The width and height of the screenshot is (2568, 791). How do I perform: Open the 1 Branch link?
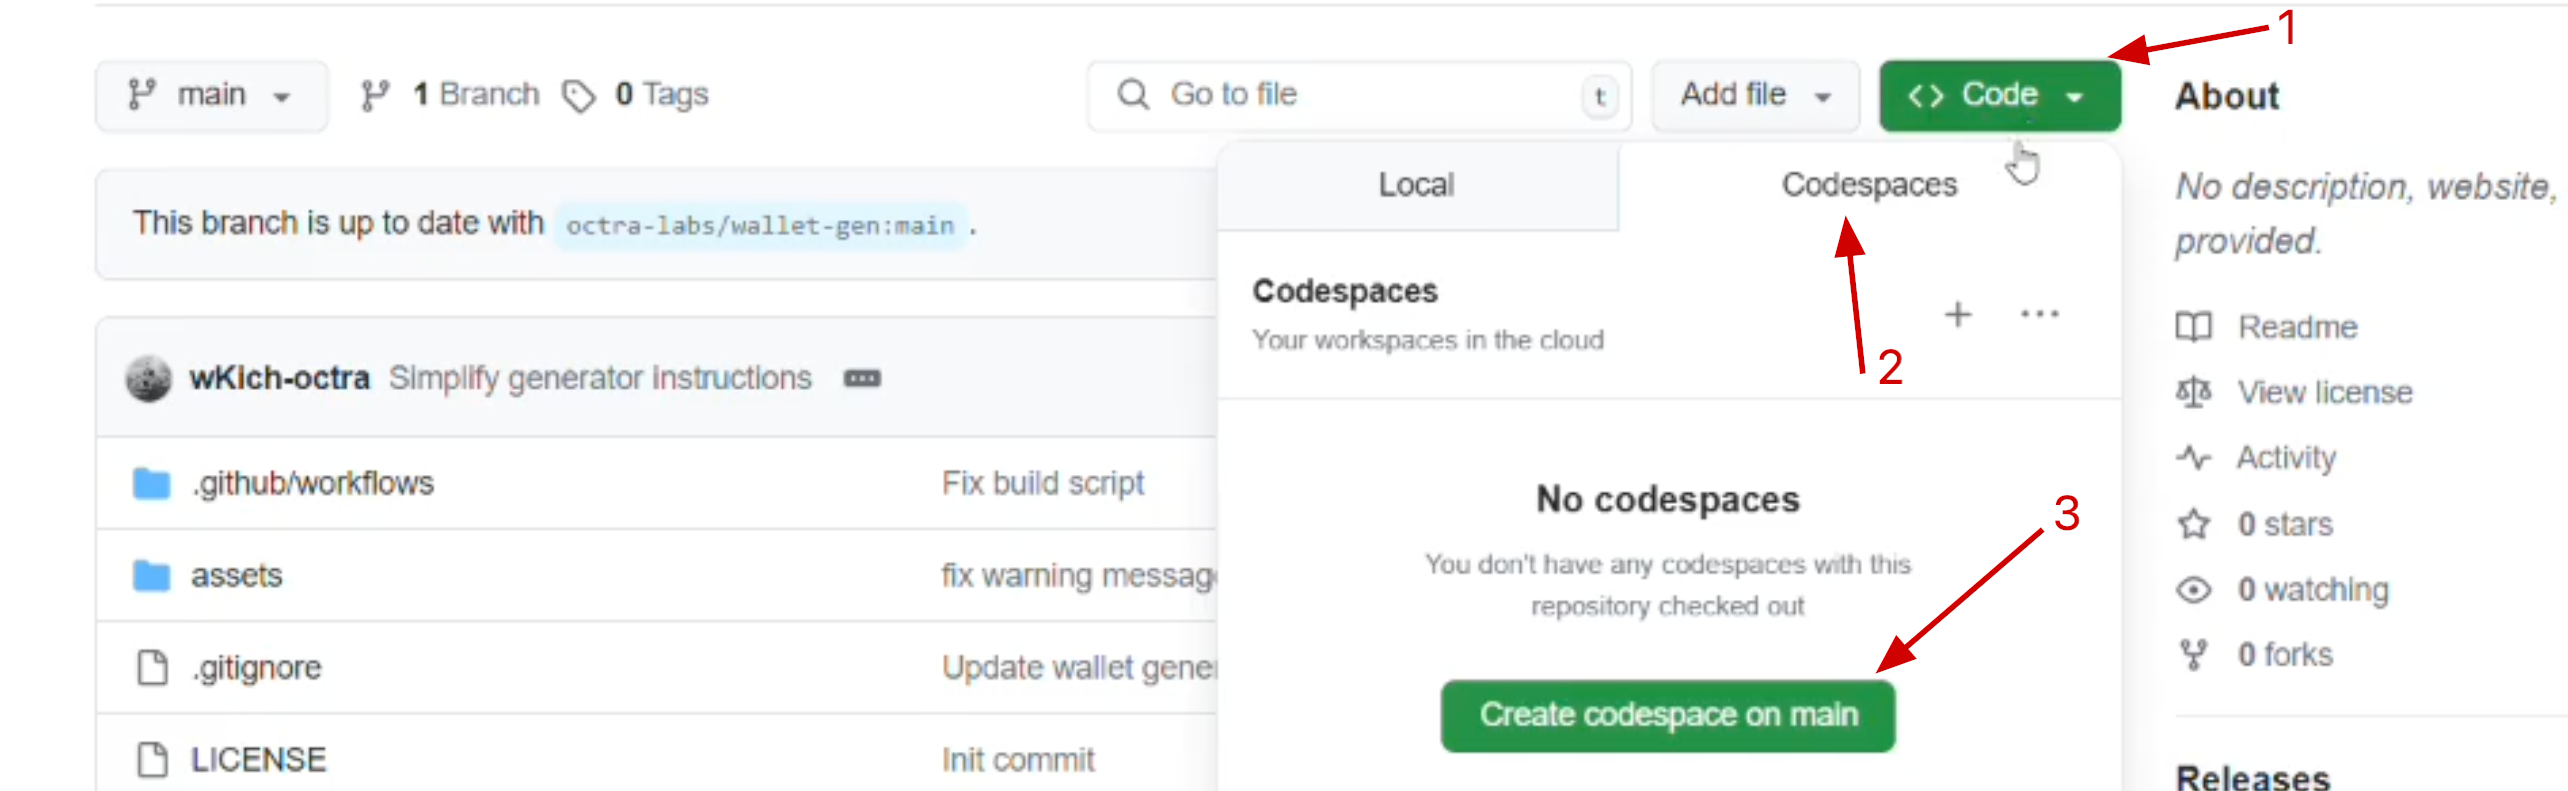(x=450, y=95)
